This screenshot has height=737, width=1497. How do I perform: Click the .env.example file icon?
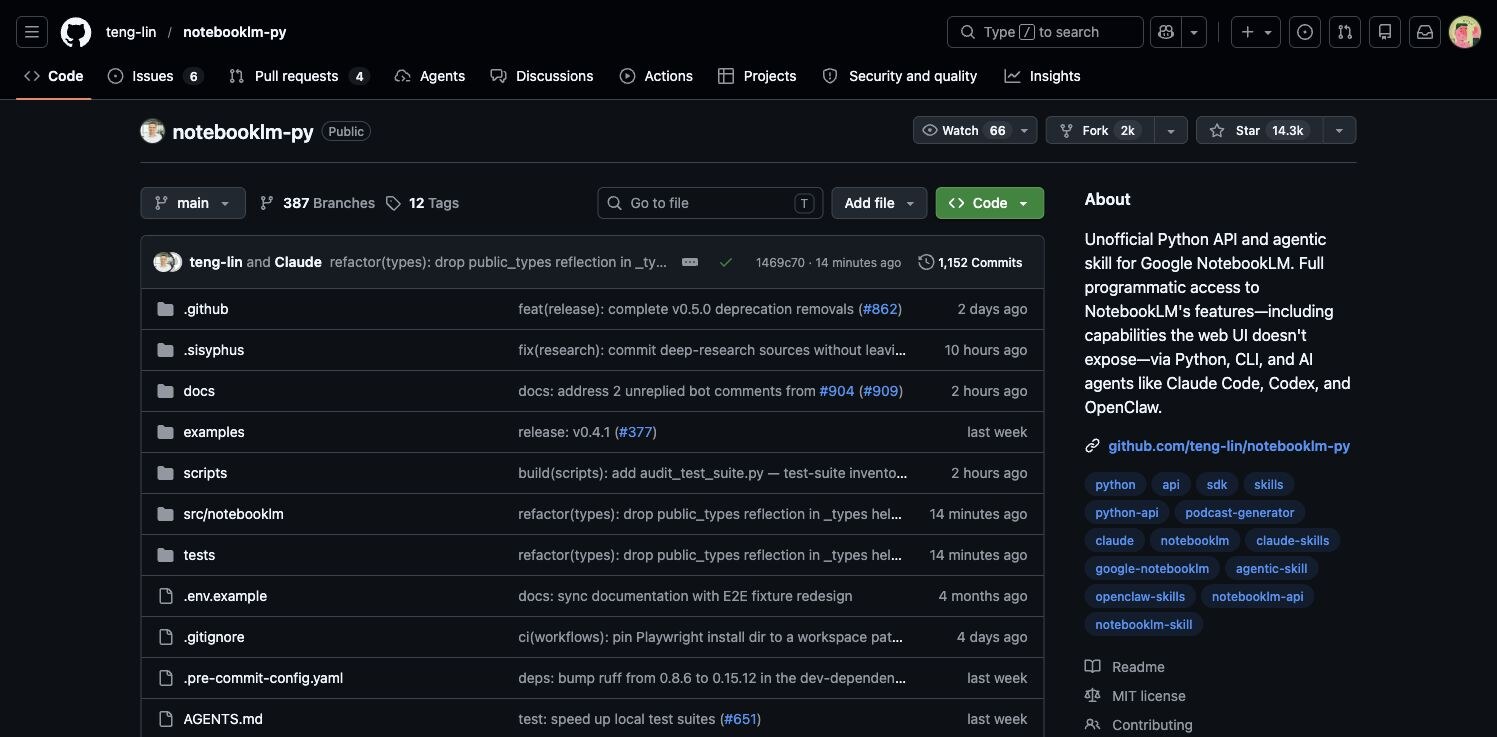tap(165, 596)
